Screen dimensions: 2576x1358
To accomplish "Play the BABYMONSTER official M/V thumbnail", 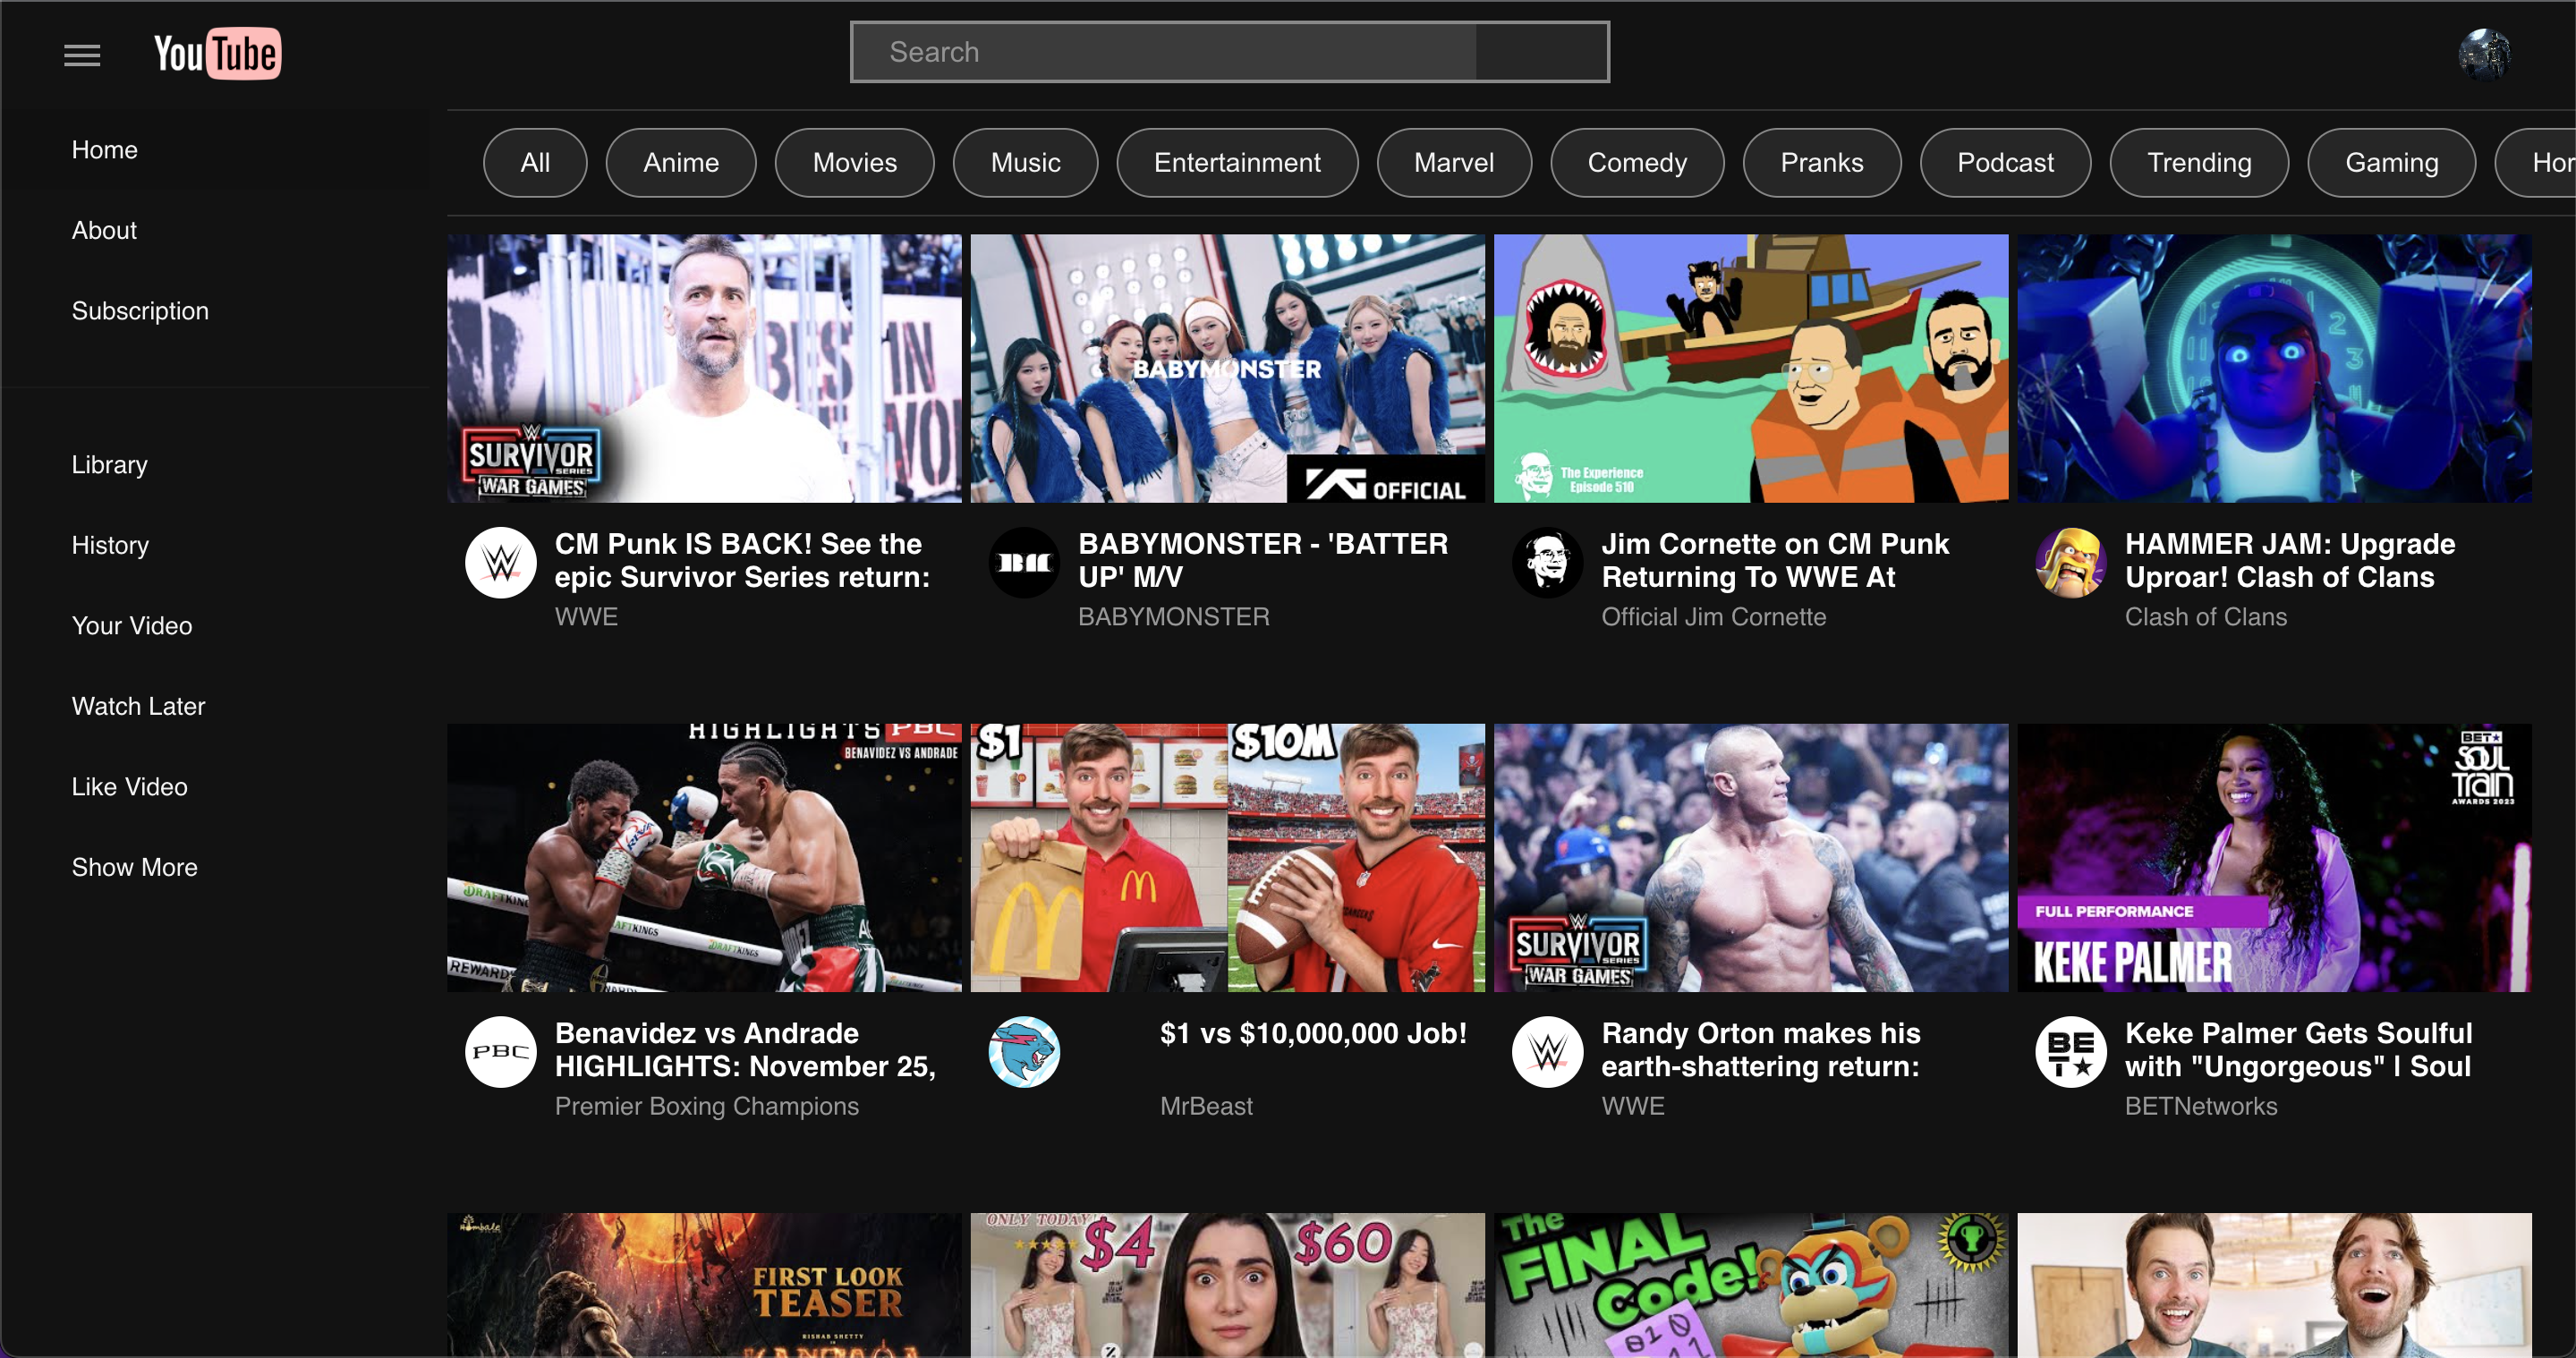I will tap(1228, 368).
